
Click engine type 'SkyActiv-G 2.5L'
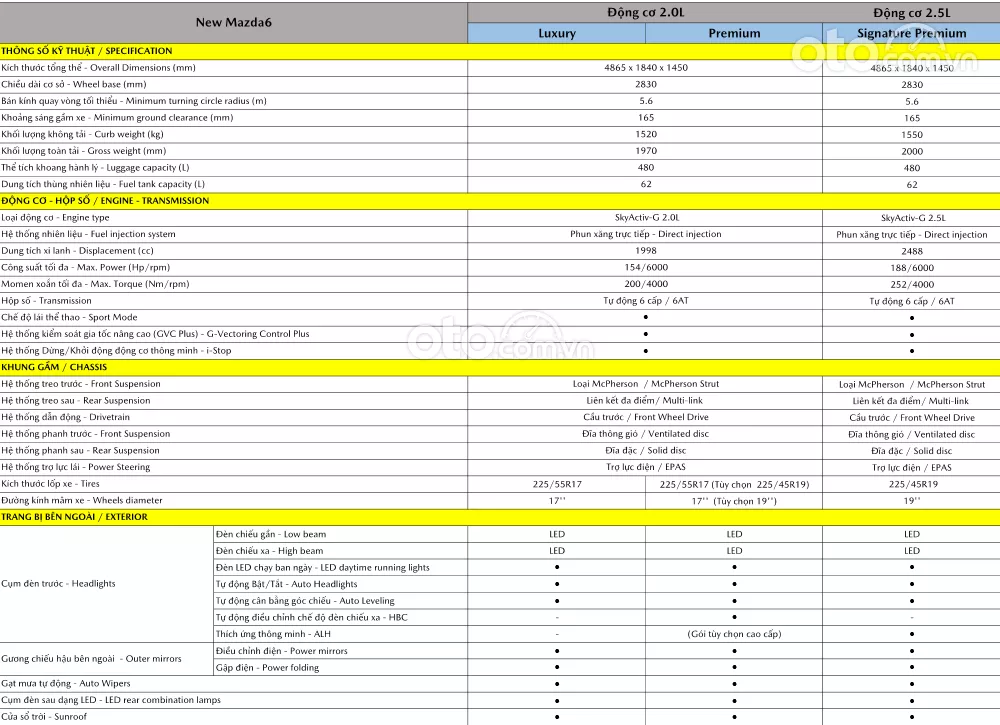(913, 218)
